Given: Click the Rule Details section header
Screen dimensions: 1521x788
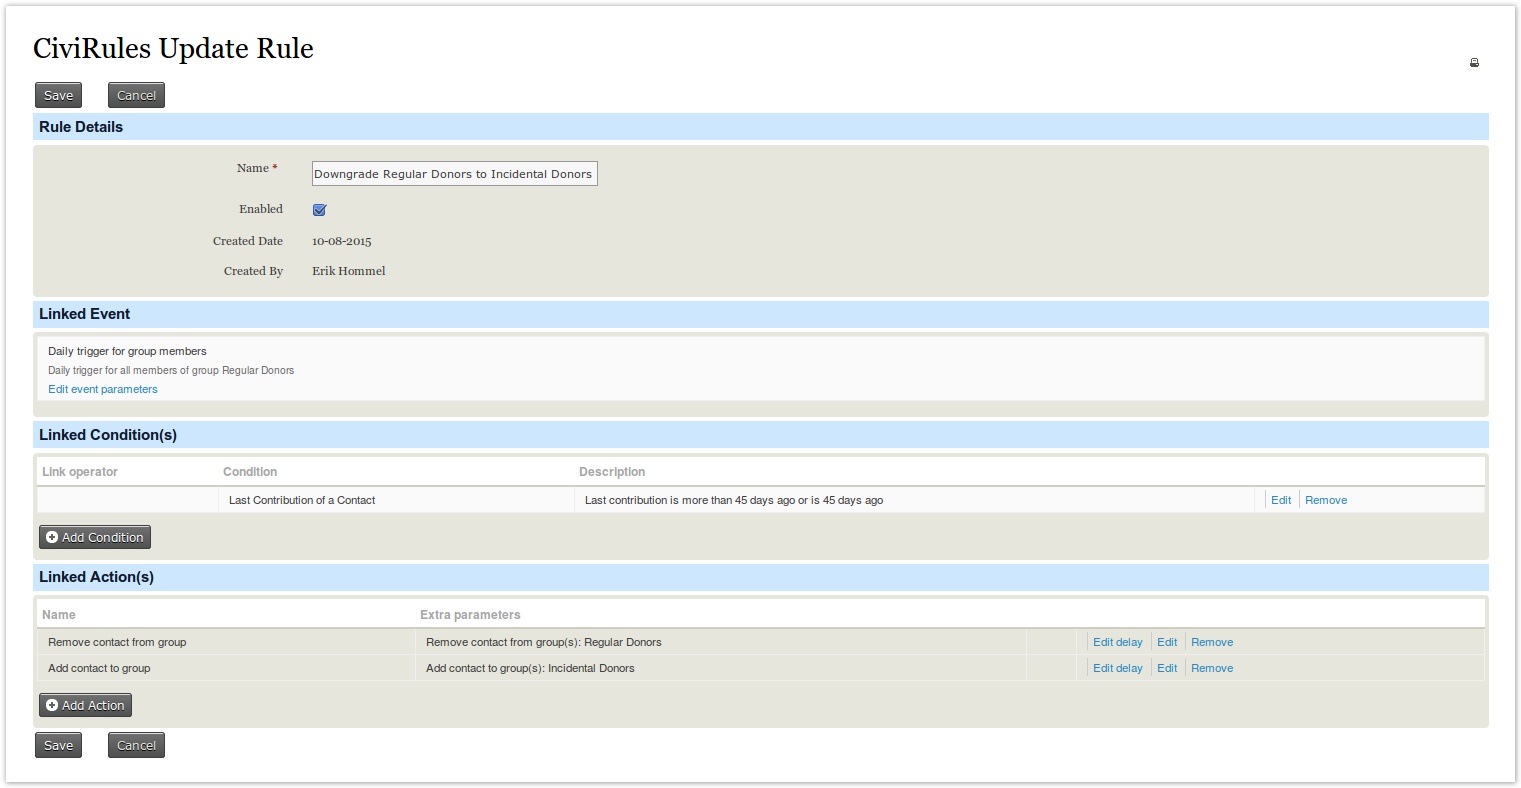Looking at the screenshot, I should [81, 127].
